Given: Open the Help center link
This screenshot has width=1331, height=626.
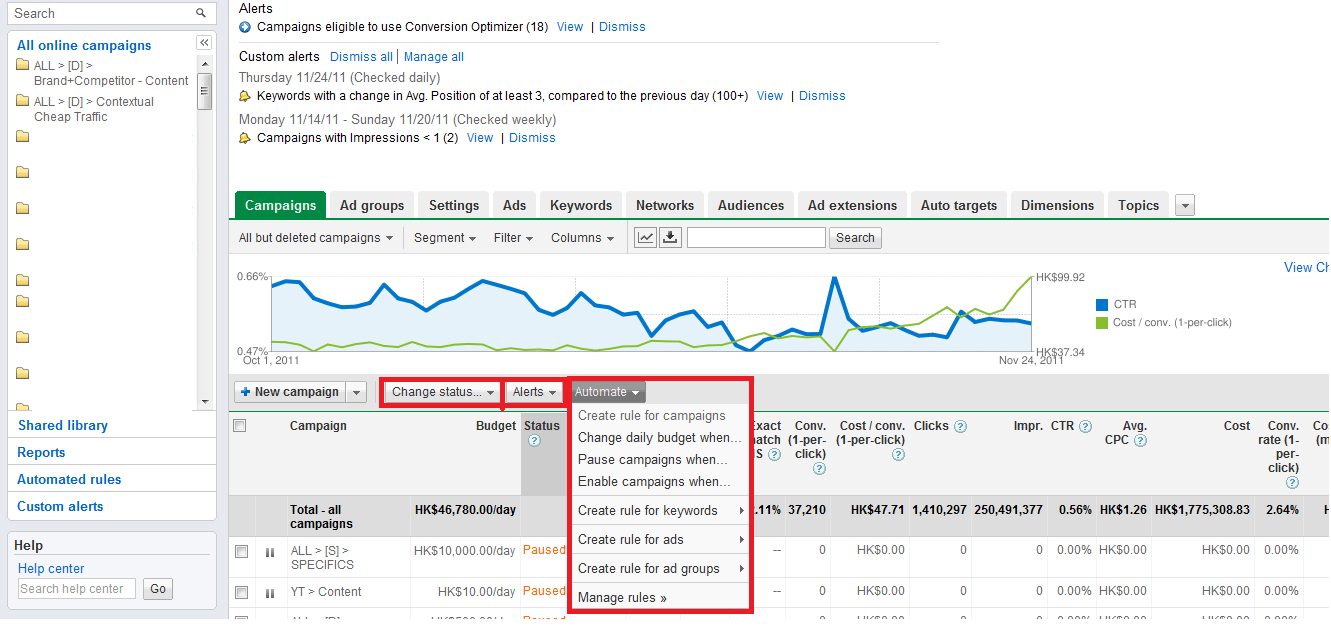Looking at the screenshot, I should pyautogui.click(x=51, y=569).
